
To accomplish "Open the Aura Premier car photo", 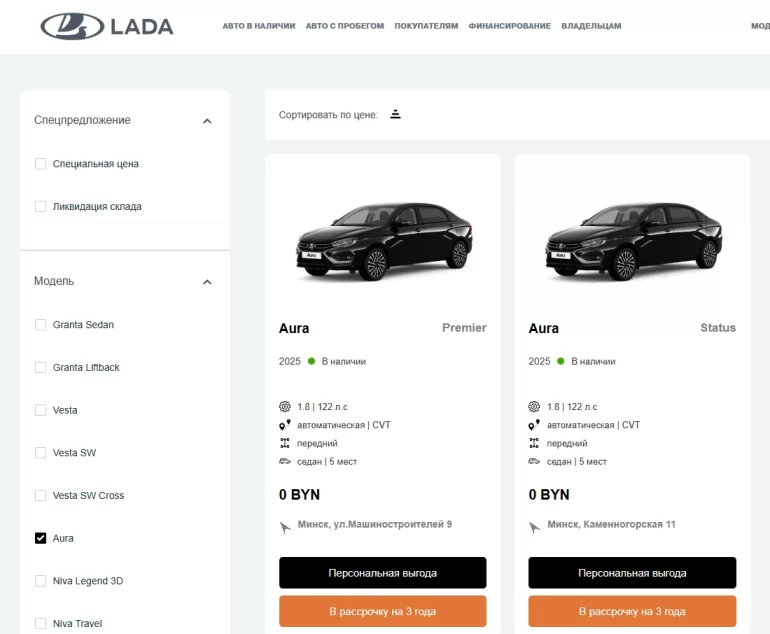I will pos(383,240).
